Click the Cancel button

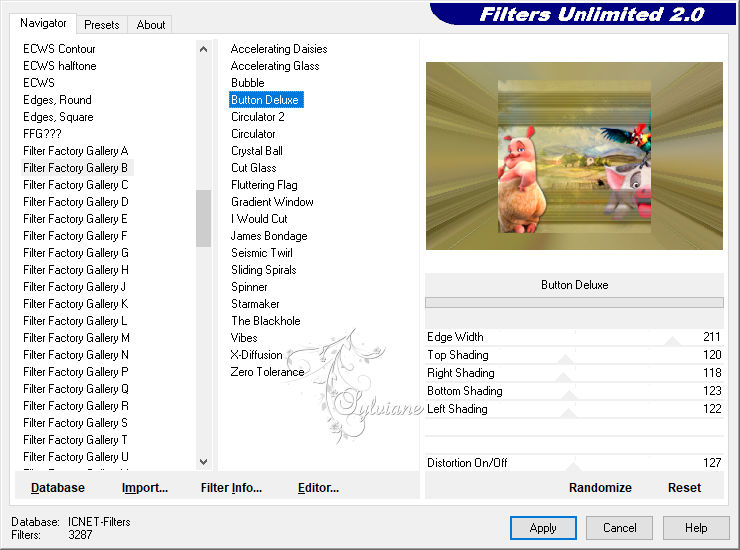(x=619, y=528)
